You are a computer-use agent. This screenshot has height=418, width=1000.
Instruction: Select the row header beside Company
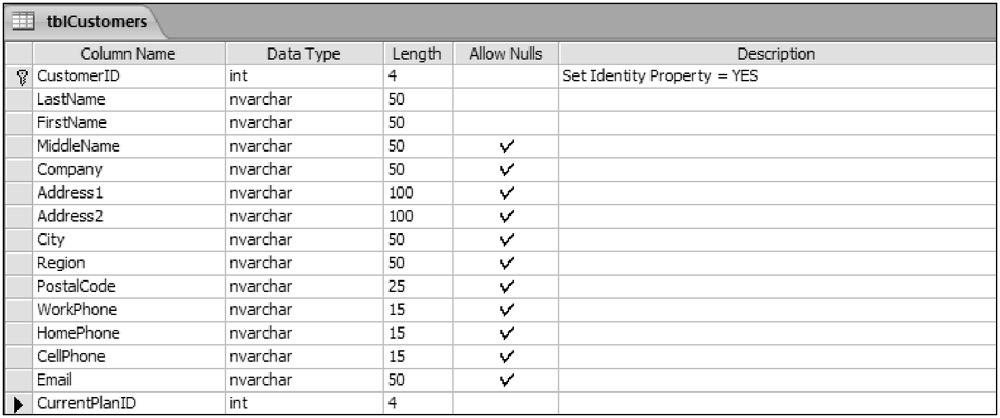coord(19,170)
